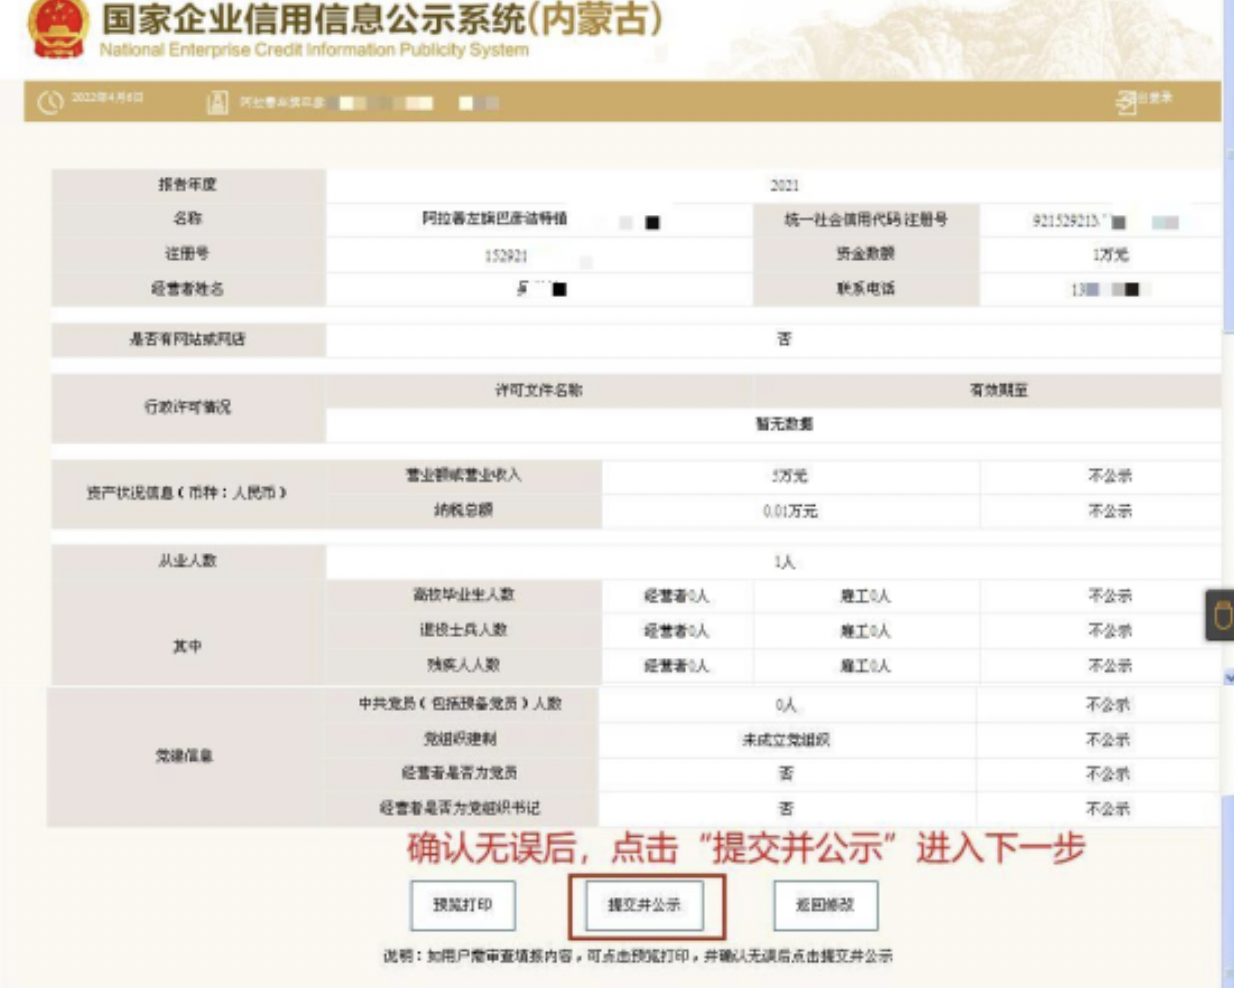The image size is (1234, 988).
Task: Click the 行政许可情况 section label
Action: coord(187,407)
